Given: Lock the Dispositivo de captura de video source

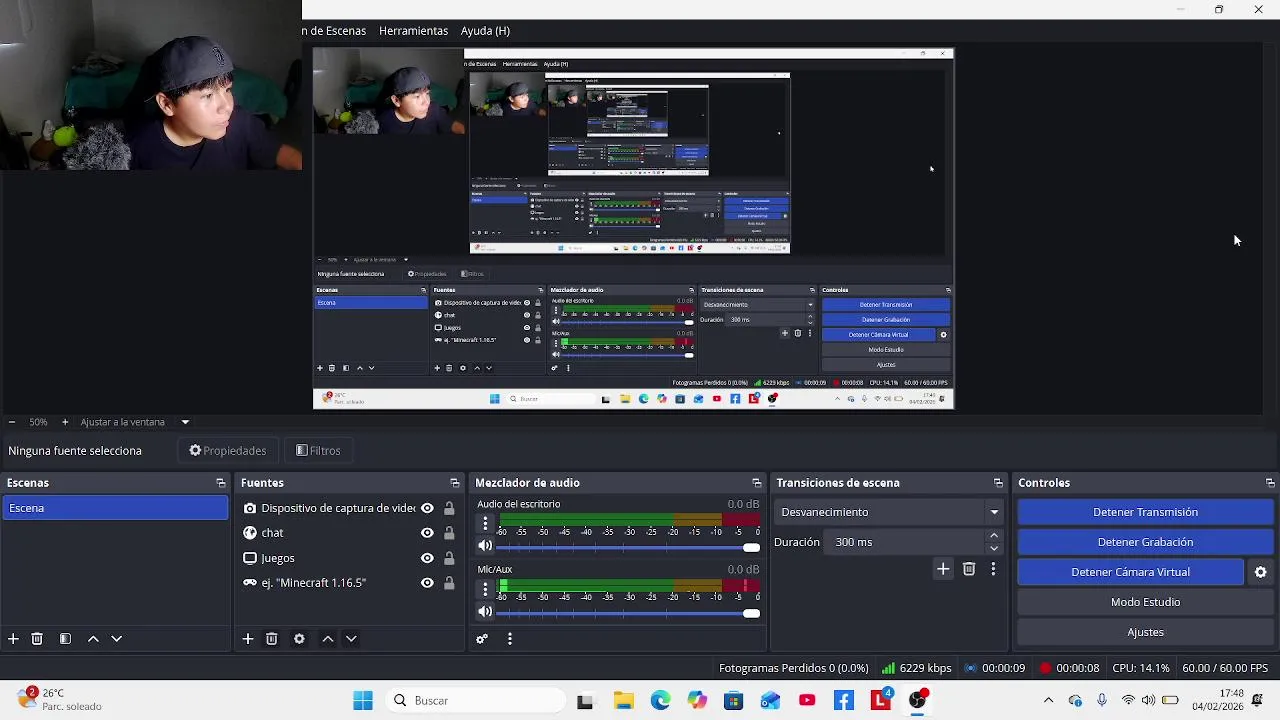Looking at the screenshot, I should 449,508.
